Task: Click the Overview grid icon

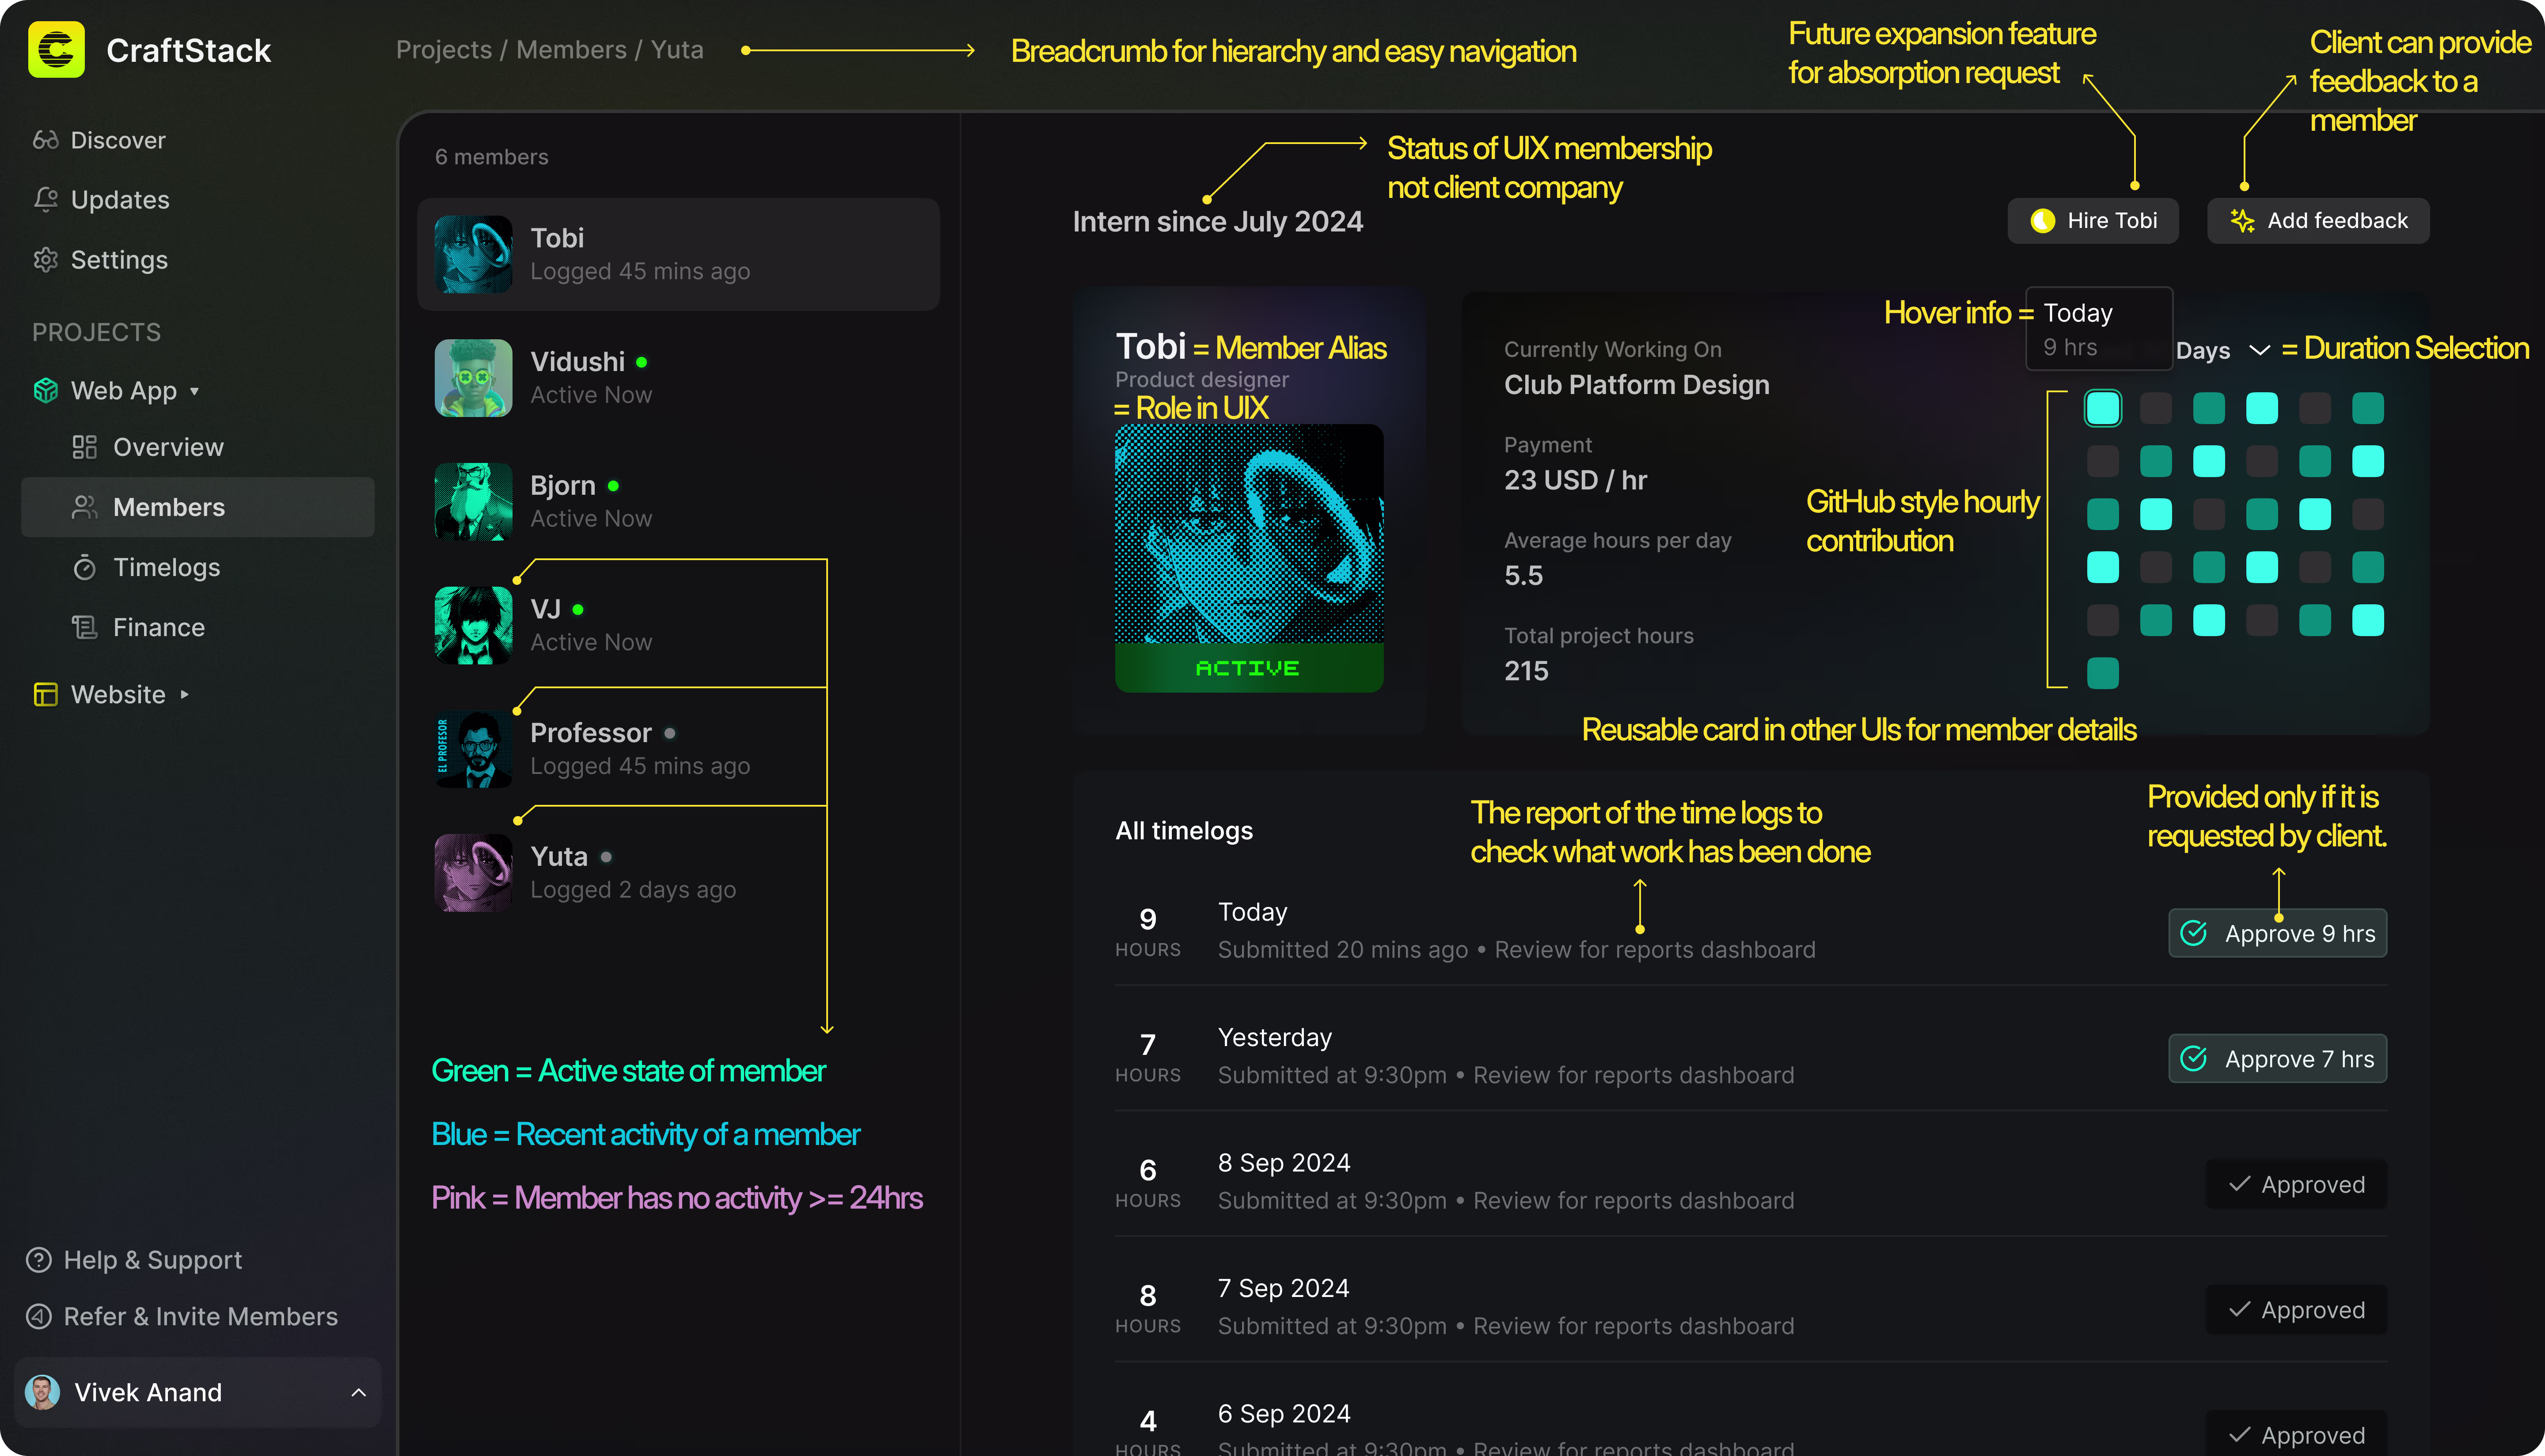Action: click(85, 447)
